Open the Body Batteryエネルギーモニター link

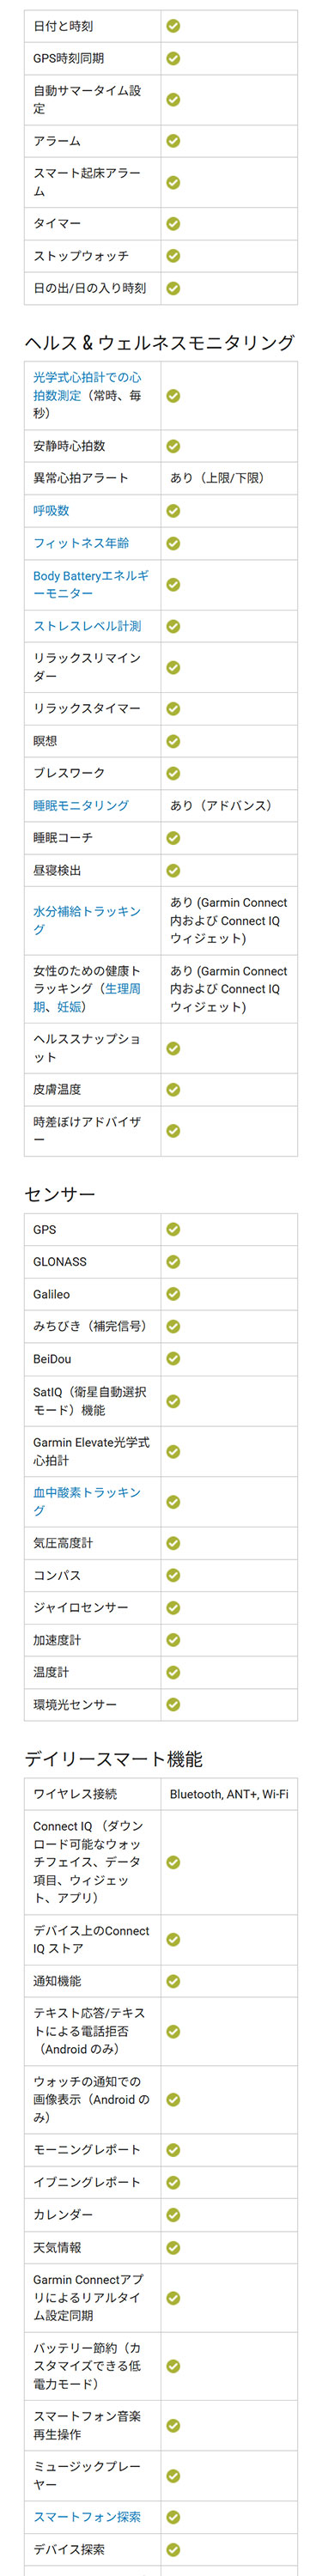[x=91, y=584]
